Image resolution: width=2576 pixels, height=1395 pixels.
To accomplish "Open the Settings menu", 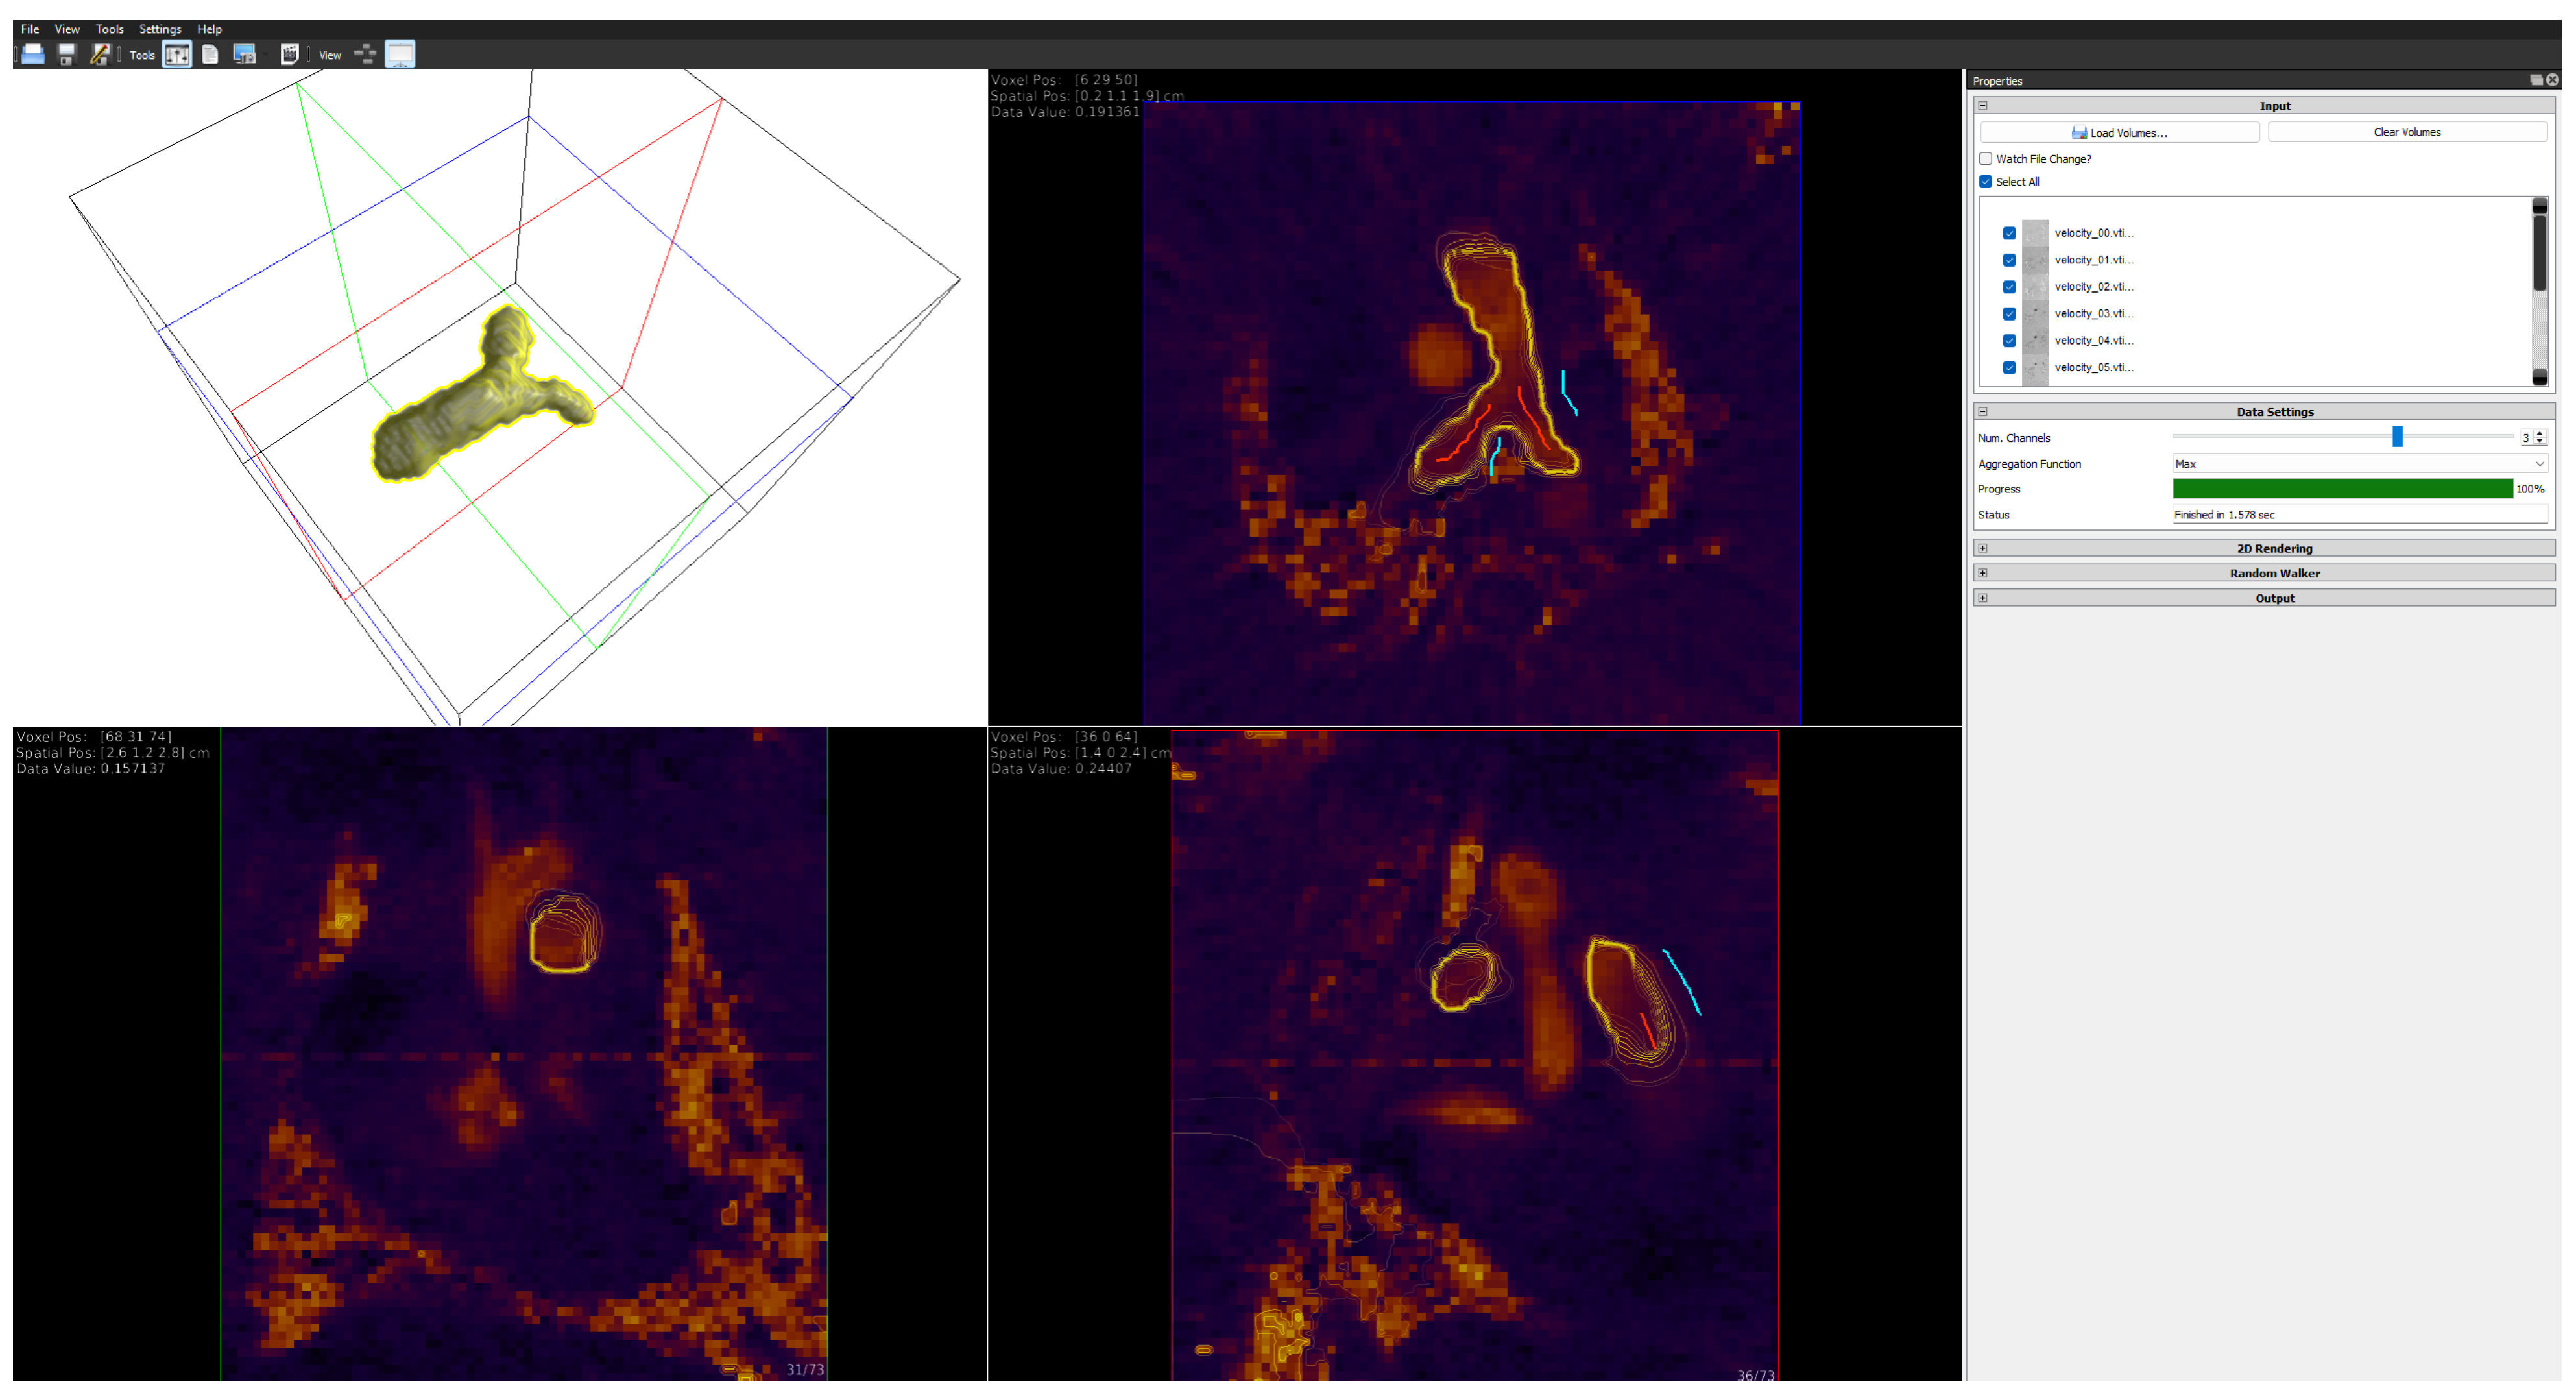I will coord(160,29).
